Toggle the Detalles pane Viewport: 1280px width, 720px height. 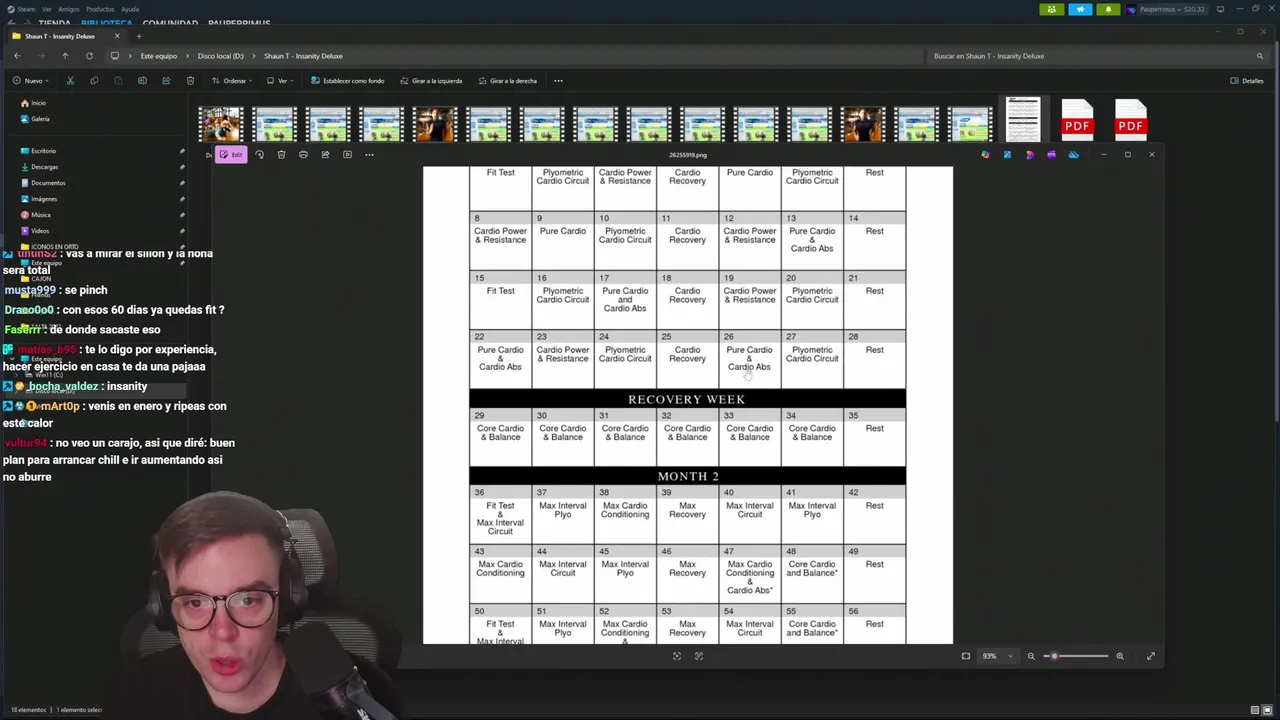point(1247,81)
